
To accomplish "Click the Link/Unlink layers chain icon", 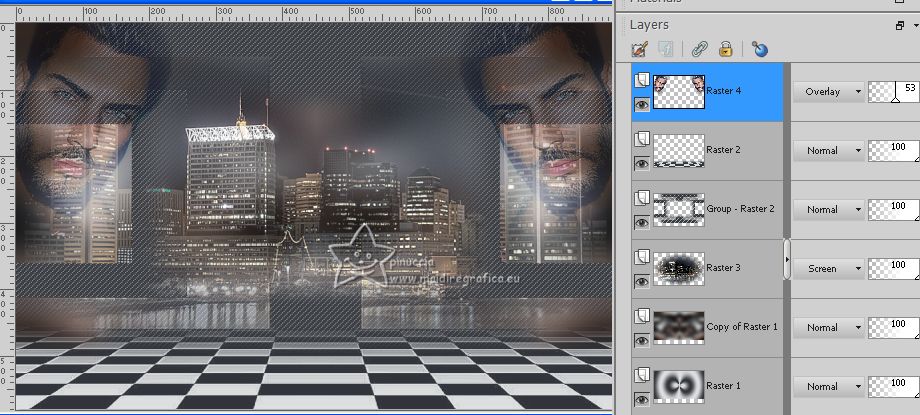I will click(x=699, y=49).
